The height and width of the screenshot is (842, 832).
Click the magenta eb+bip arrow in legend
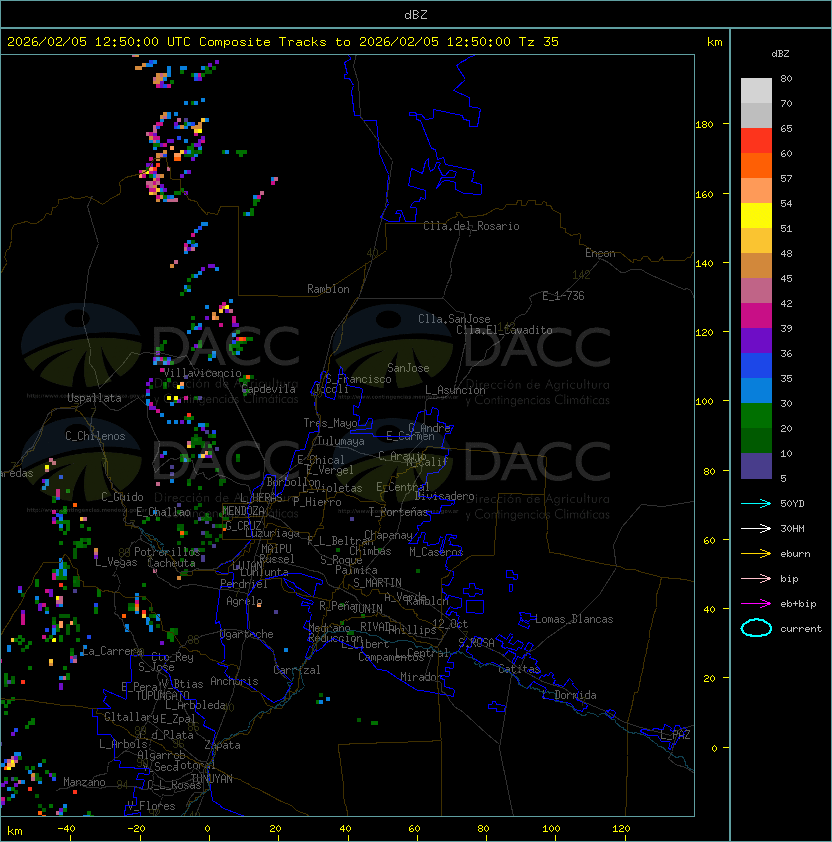coord(756,604)
